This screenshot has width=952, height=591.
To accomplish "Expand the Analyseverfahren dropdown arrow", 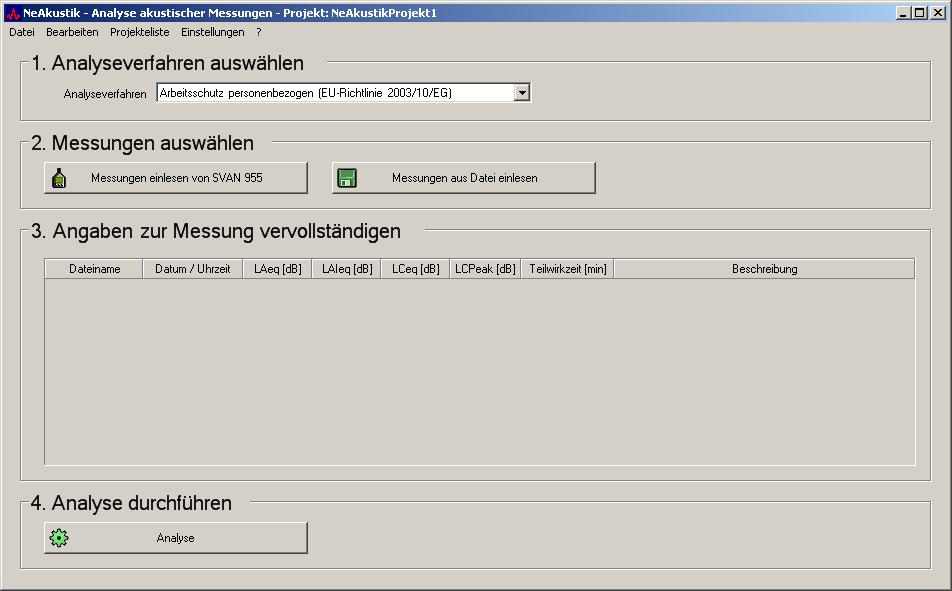I will coord(521,93).
